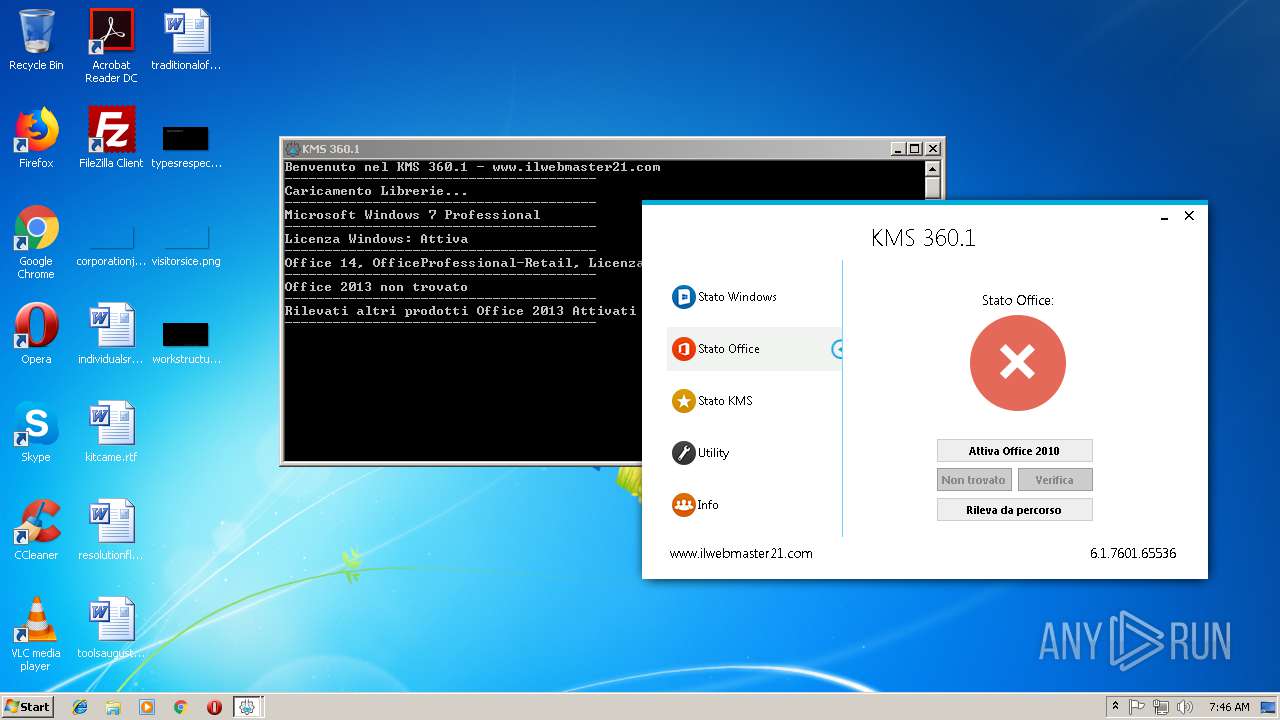Click 'Licenza Windows: Attiva' console line

376,239
